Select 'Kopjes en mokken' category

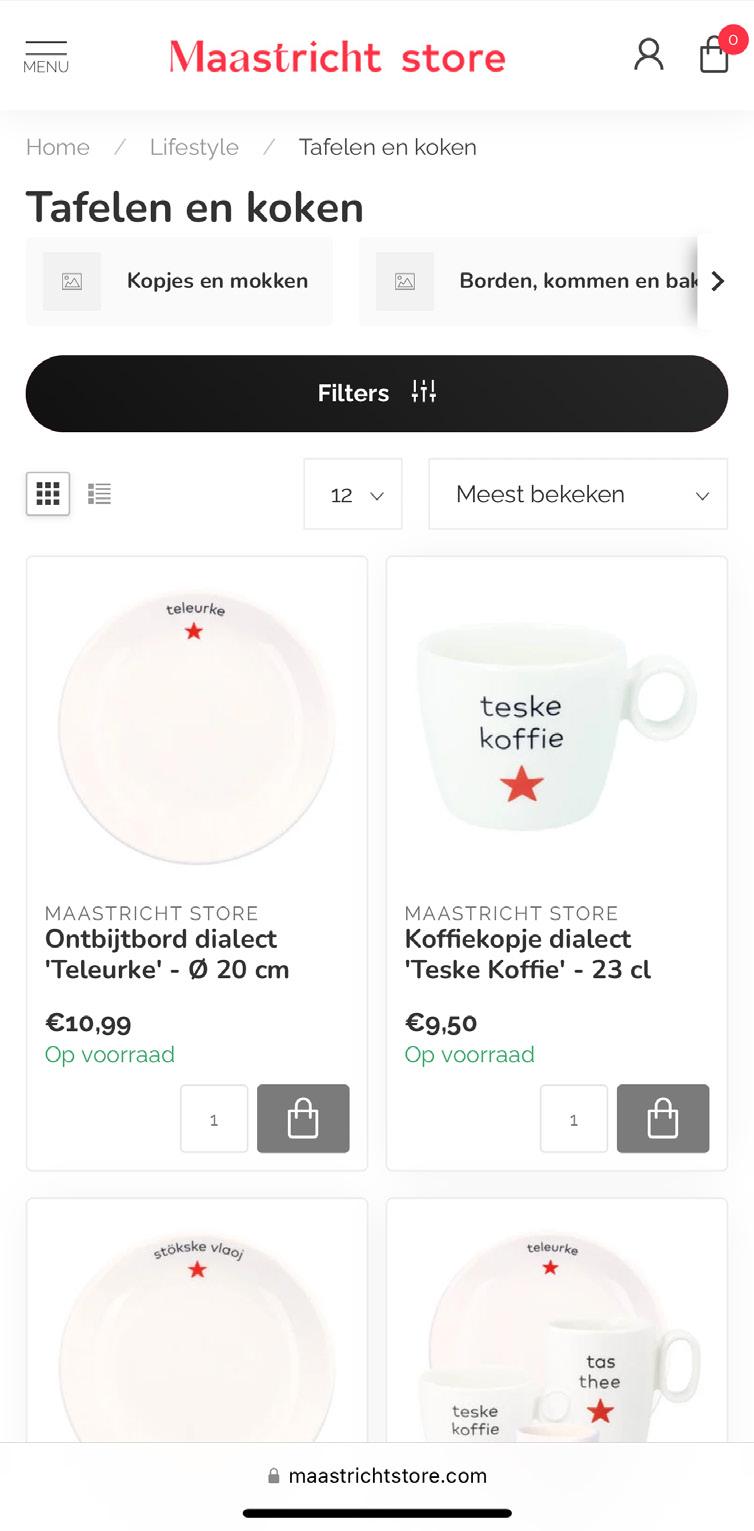click(180, 281)
